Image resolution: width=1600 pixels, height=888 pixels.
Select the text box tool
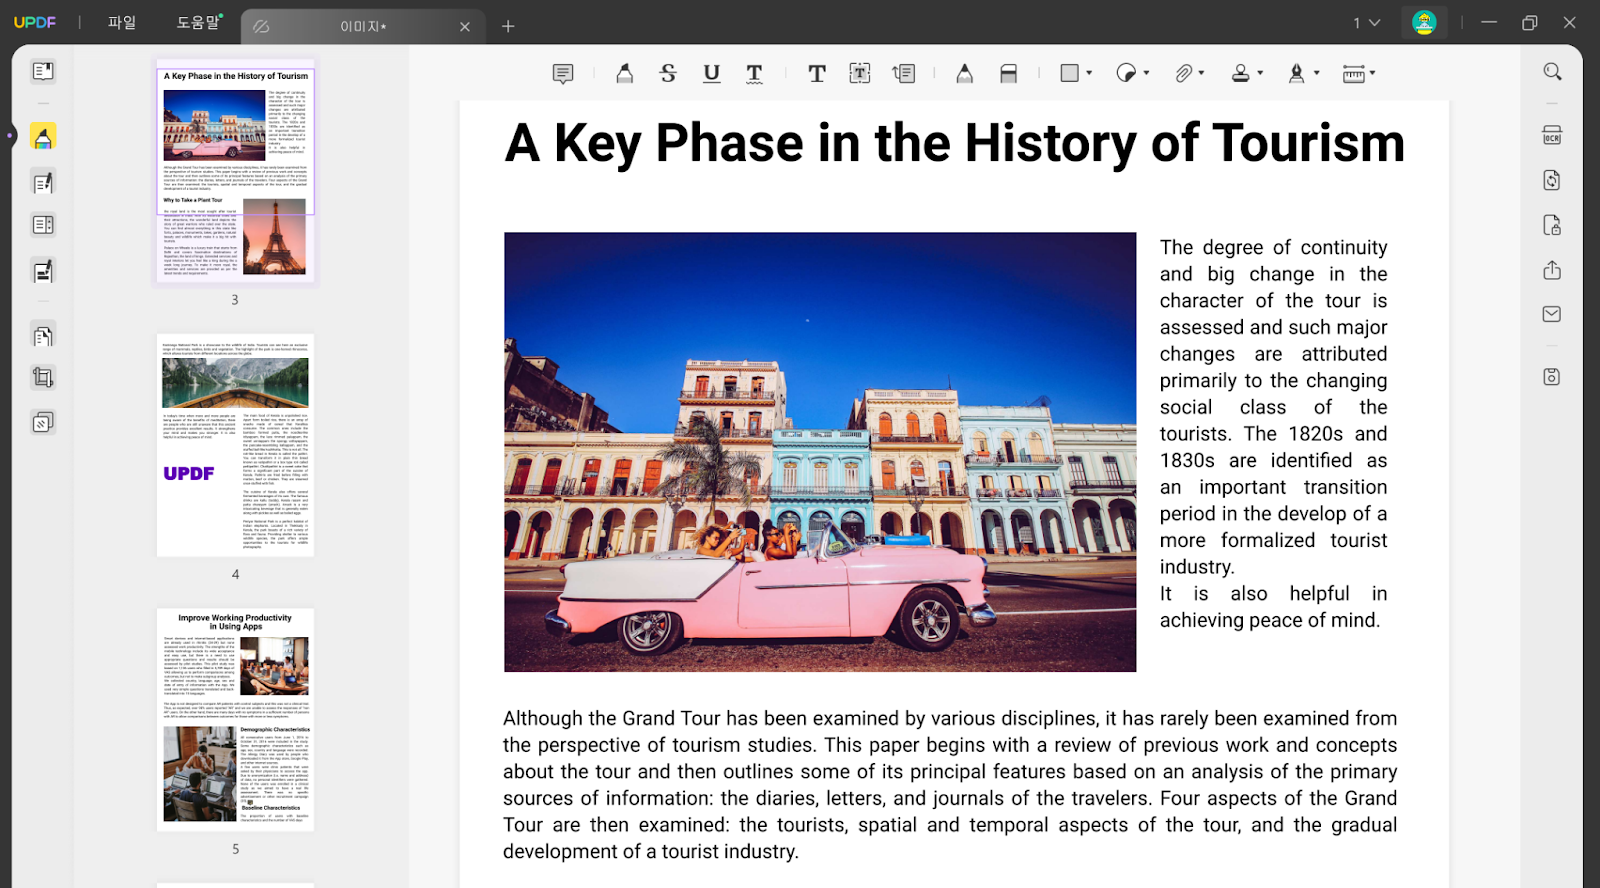(860, 73)
